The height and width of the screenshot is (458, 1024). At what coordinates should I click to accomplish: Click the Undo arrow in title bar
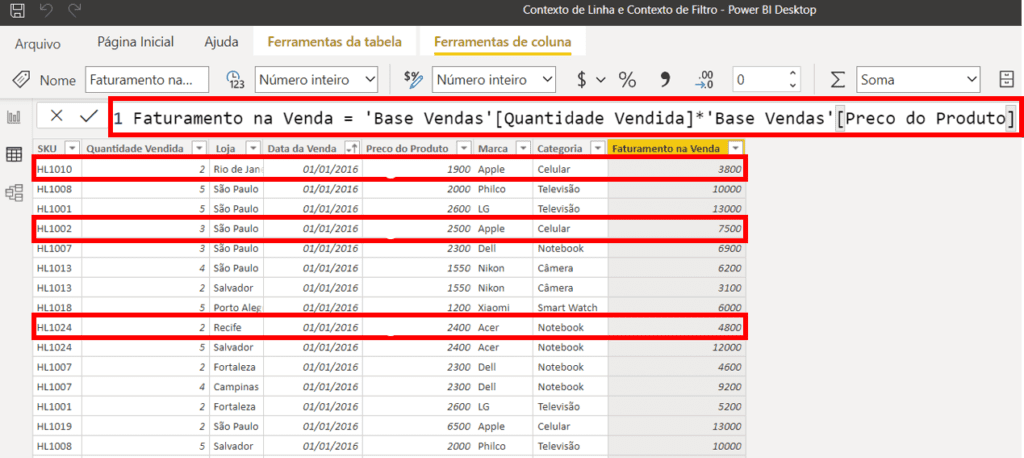[47, 10]
